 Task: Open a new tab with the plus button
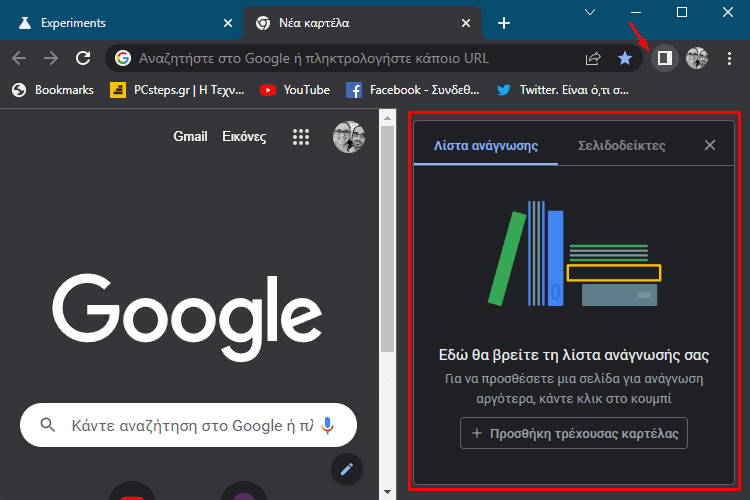(x=504, y=23)
